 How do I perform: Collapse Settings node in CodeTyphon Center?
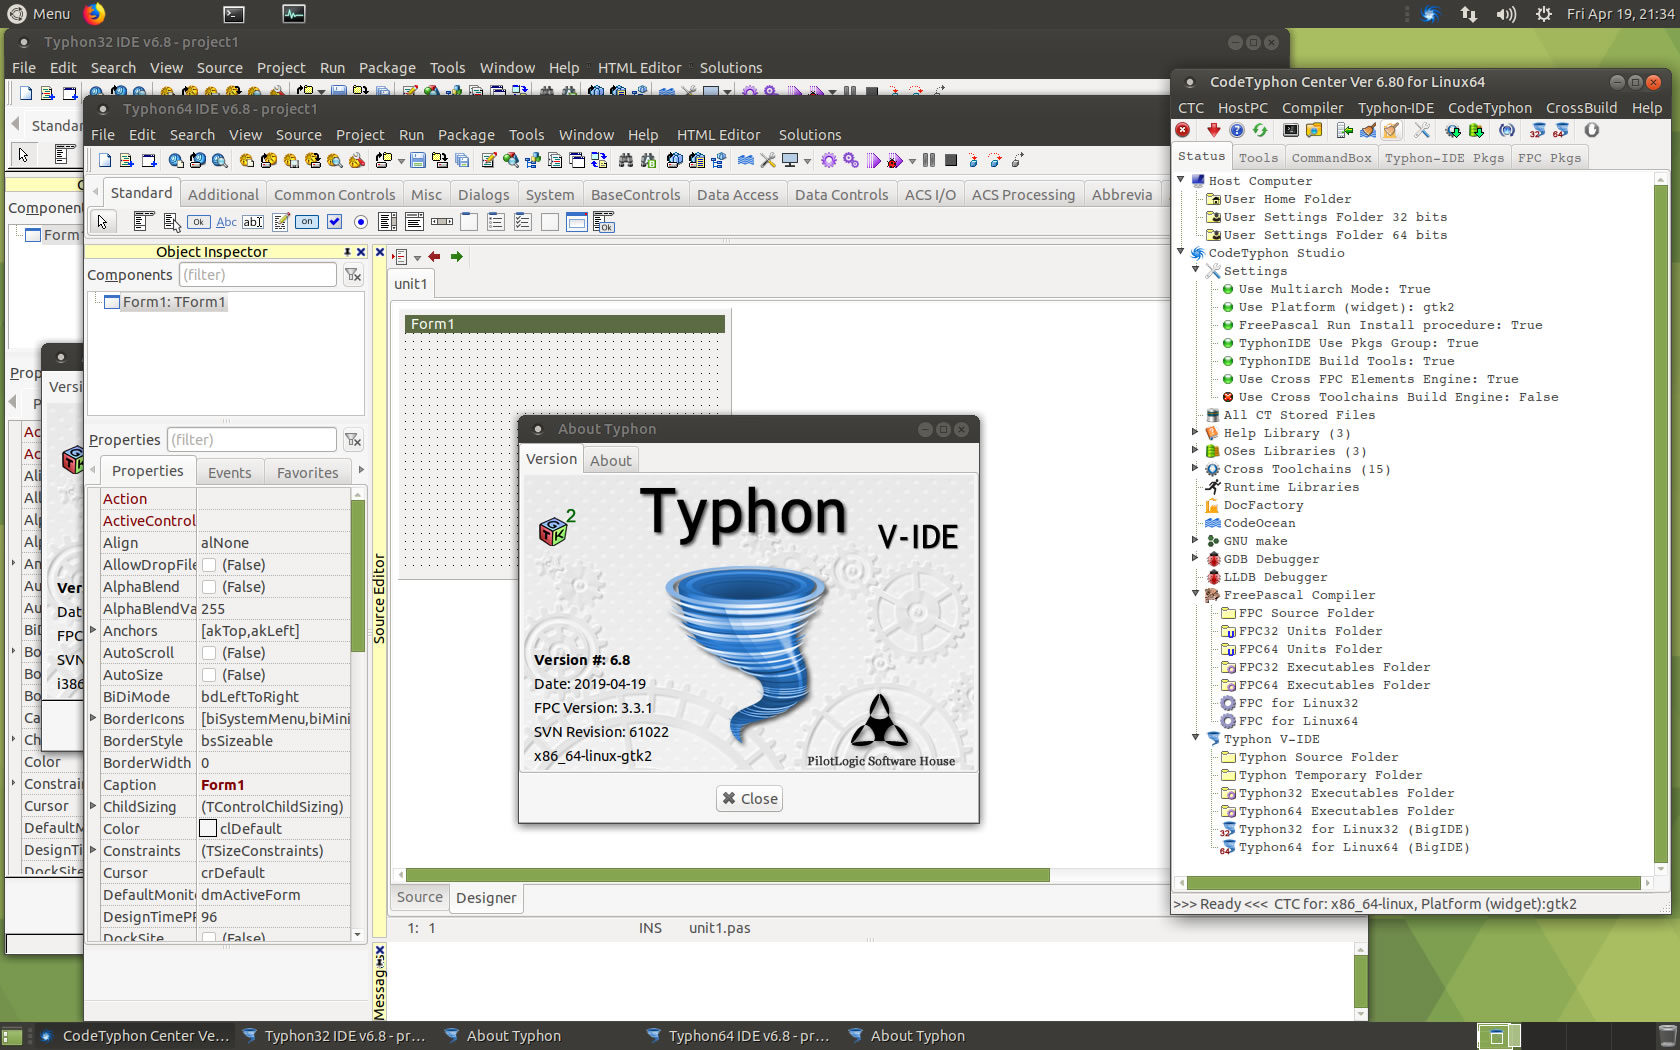pyautogui.click(x=1196, y=270)
